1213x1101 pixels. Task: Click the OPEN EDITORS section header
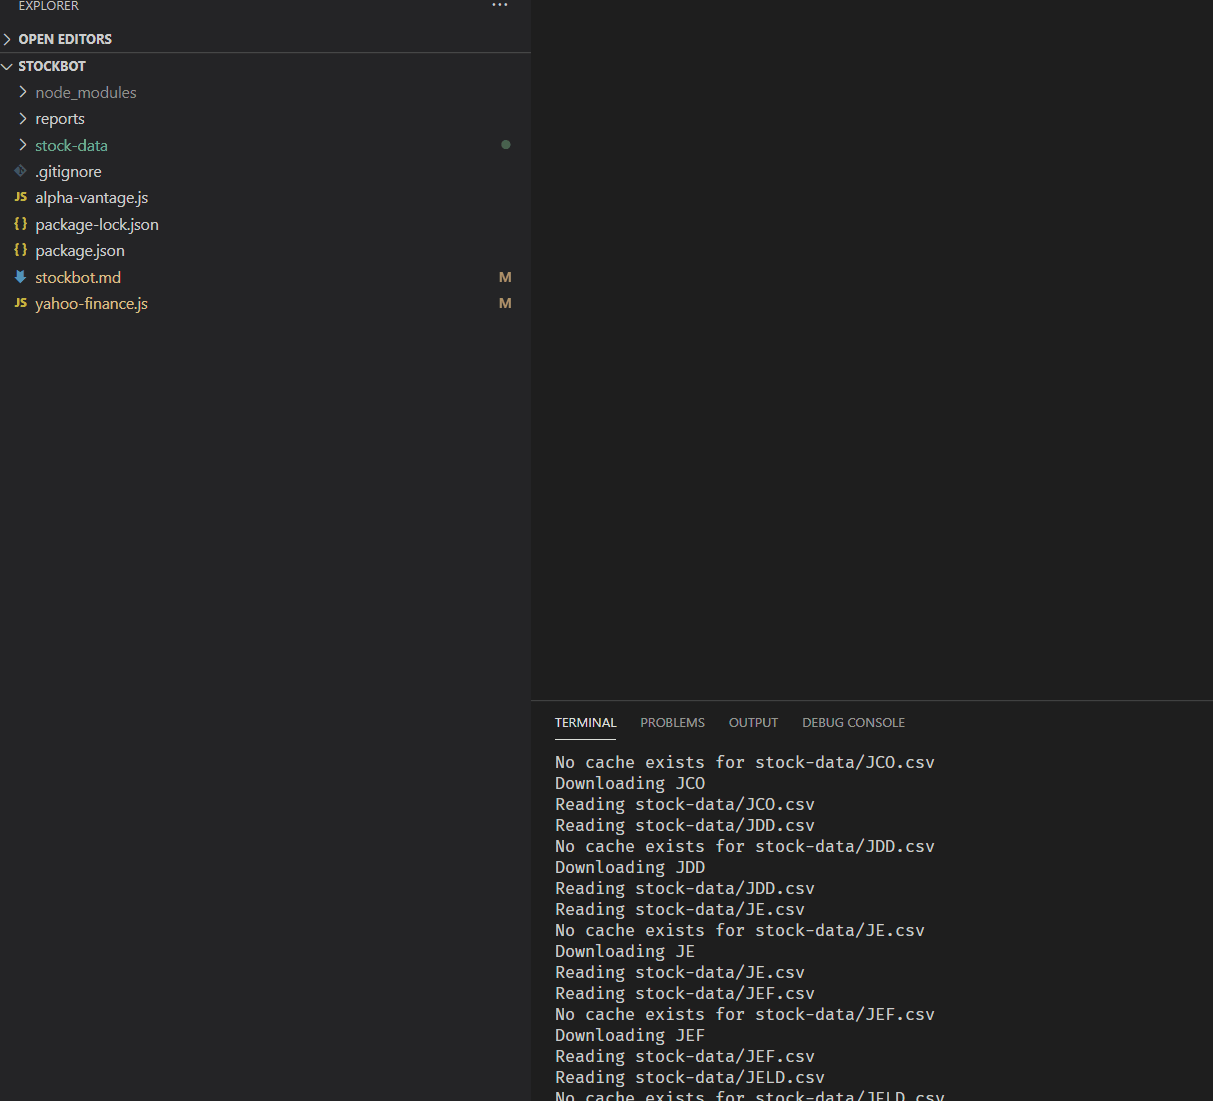[265, 39]
